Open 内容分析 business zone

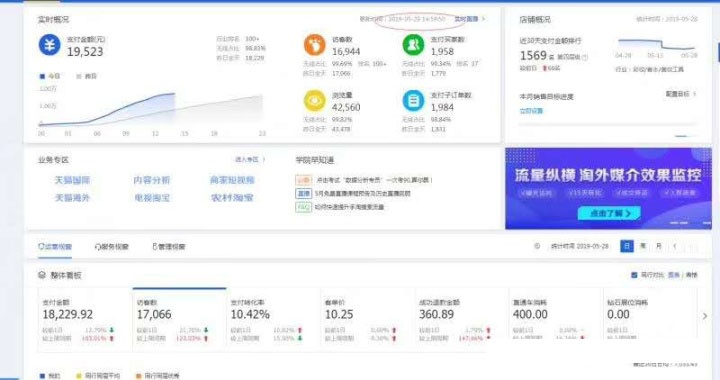click(152, 180)
